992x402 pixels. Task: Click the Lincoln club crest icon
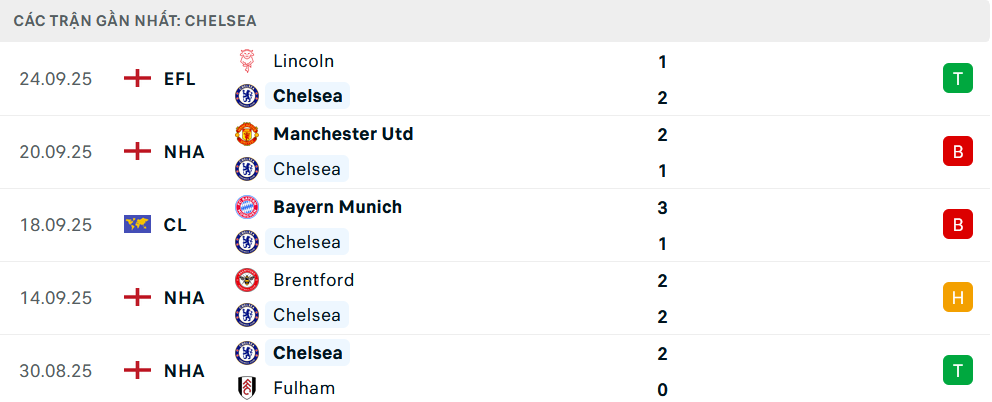pos(246,61)
